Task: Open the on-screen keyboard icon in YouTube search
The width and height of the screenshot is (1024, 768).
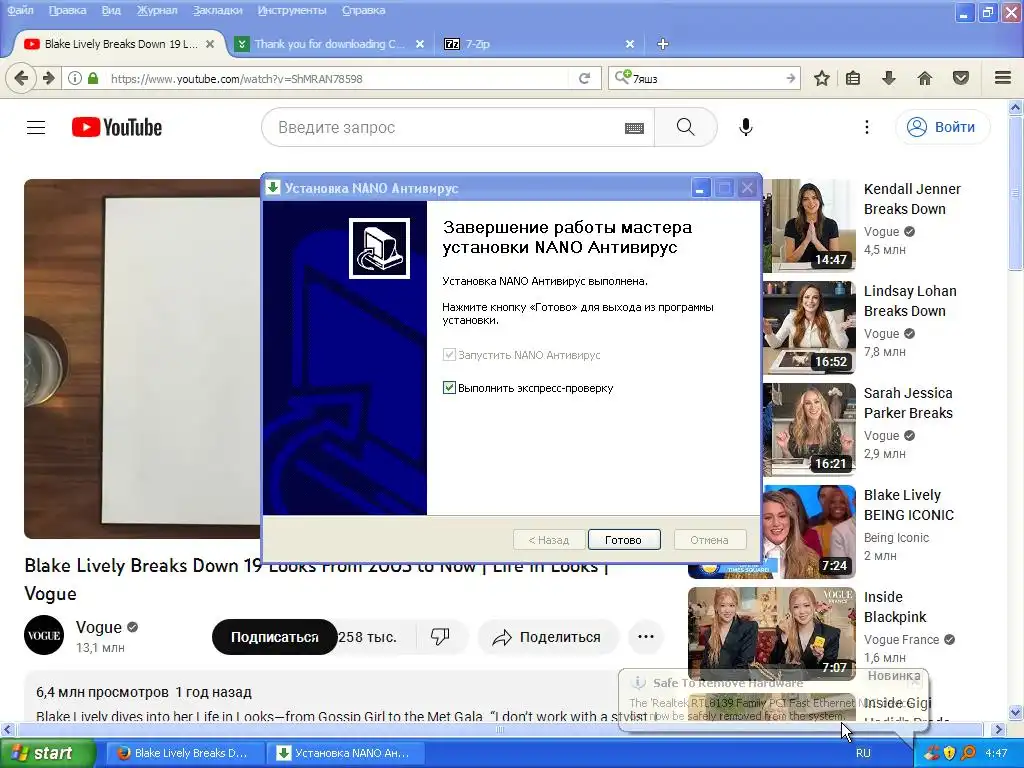Action: pos(634,128)
